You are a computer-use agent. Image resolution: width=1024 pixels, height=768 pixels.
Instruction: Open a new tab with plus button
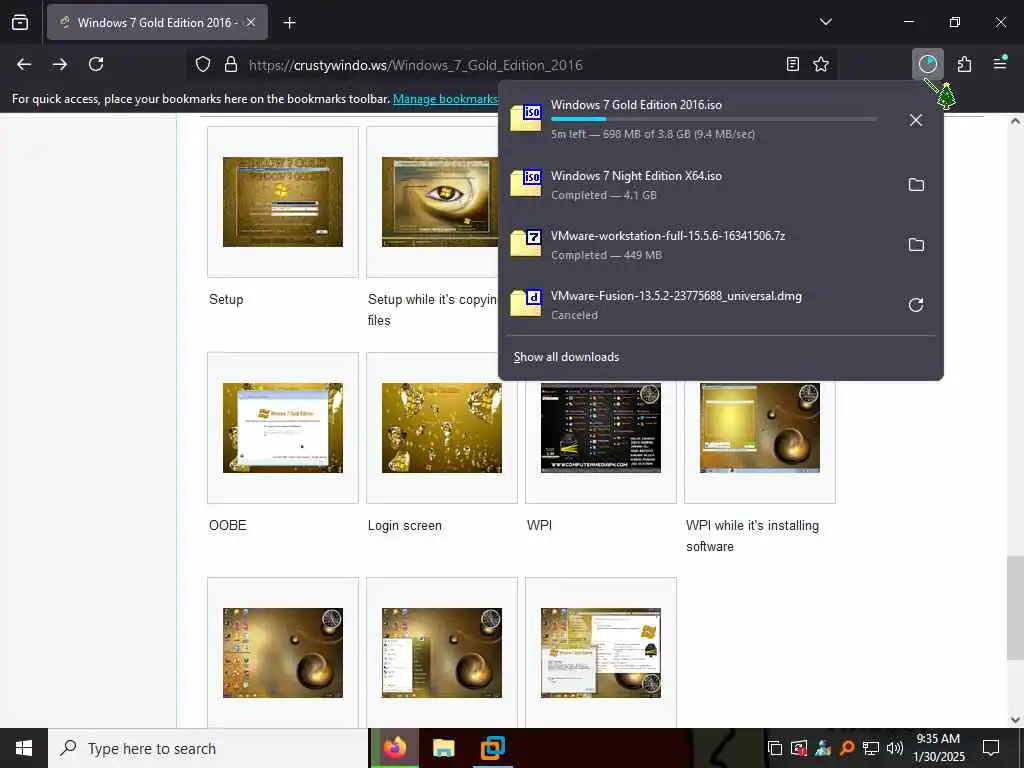point(289,23)
